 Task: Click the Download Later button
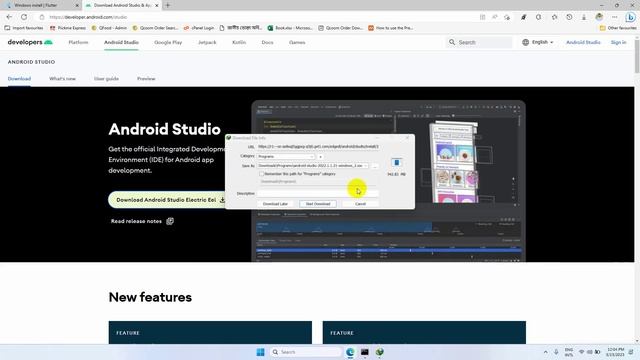coord(275,204)
